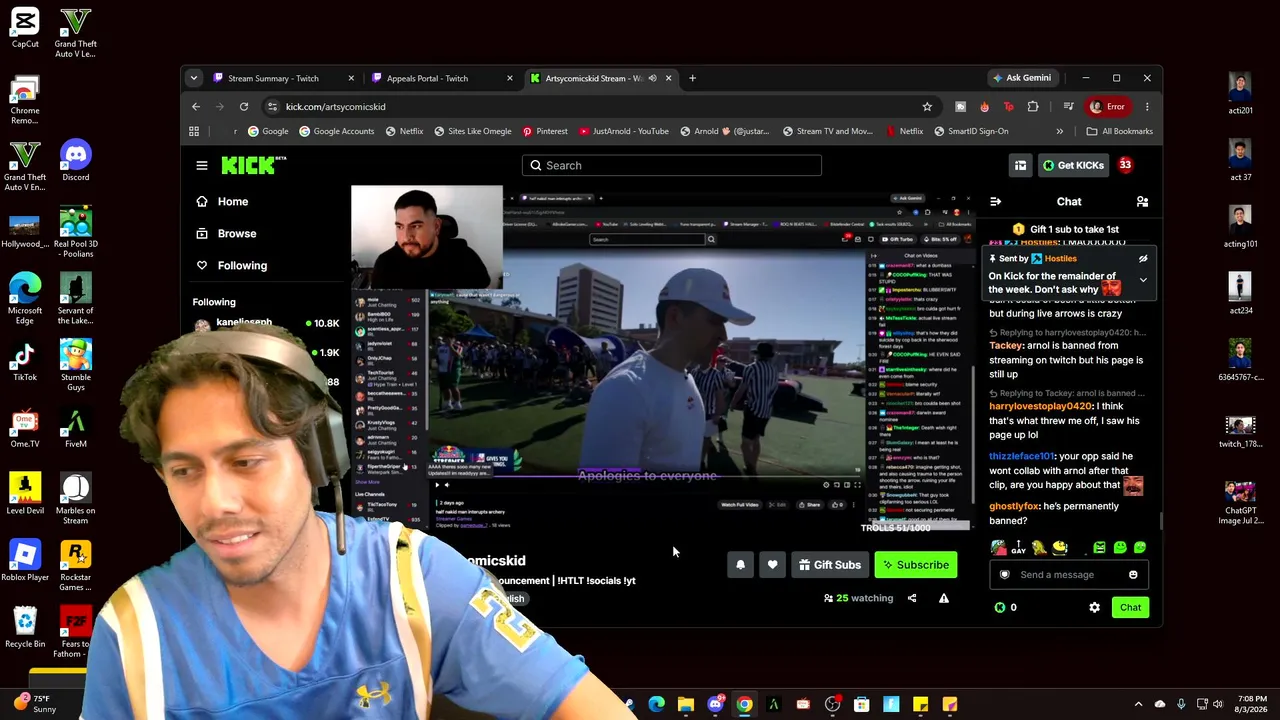This screenshot has width=1280, height=720.
Task: Expand the pinned message chevron
Action: 1143,281
